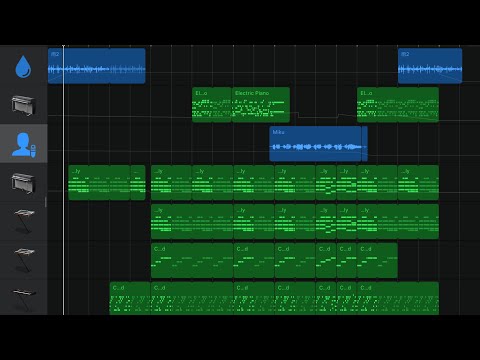Select the last C...d region on the sixth track

pyautogui.click(x=377, y=260)
